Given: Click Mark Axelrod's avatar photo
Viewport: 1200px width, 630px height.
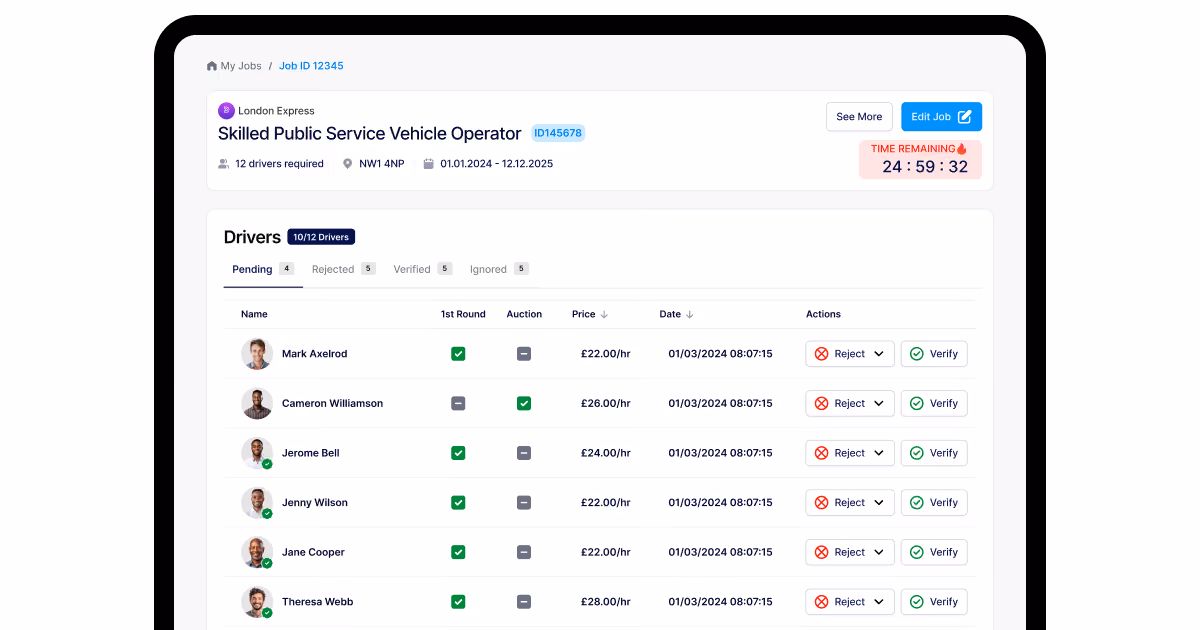Looking at the screenshot, I should tap(257, 354).
